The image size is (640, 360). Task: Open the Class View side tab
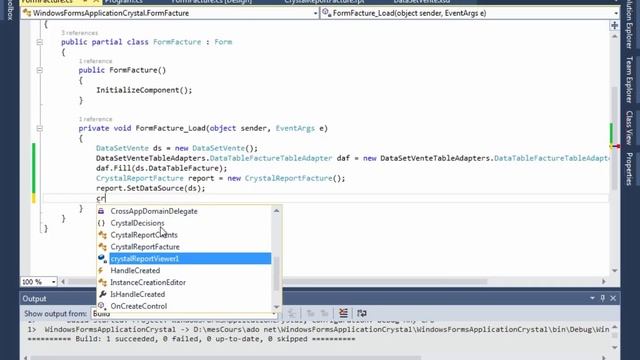(629, 127)
